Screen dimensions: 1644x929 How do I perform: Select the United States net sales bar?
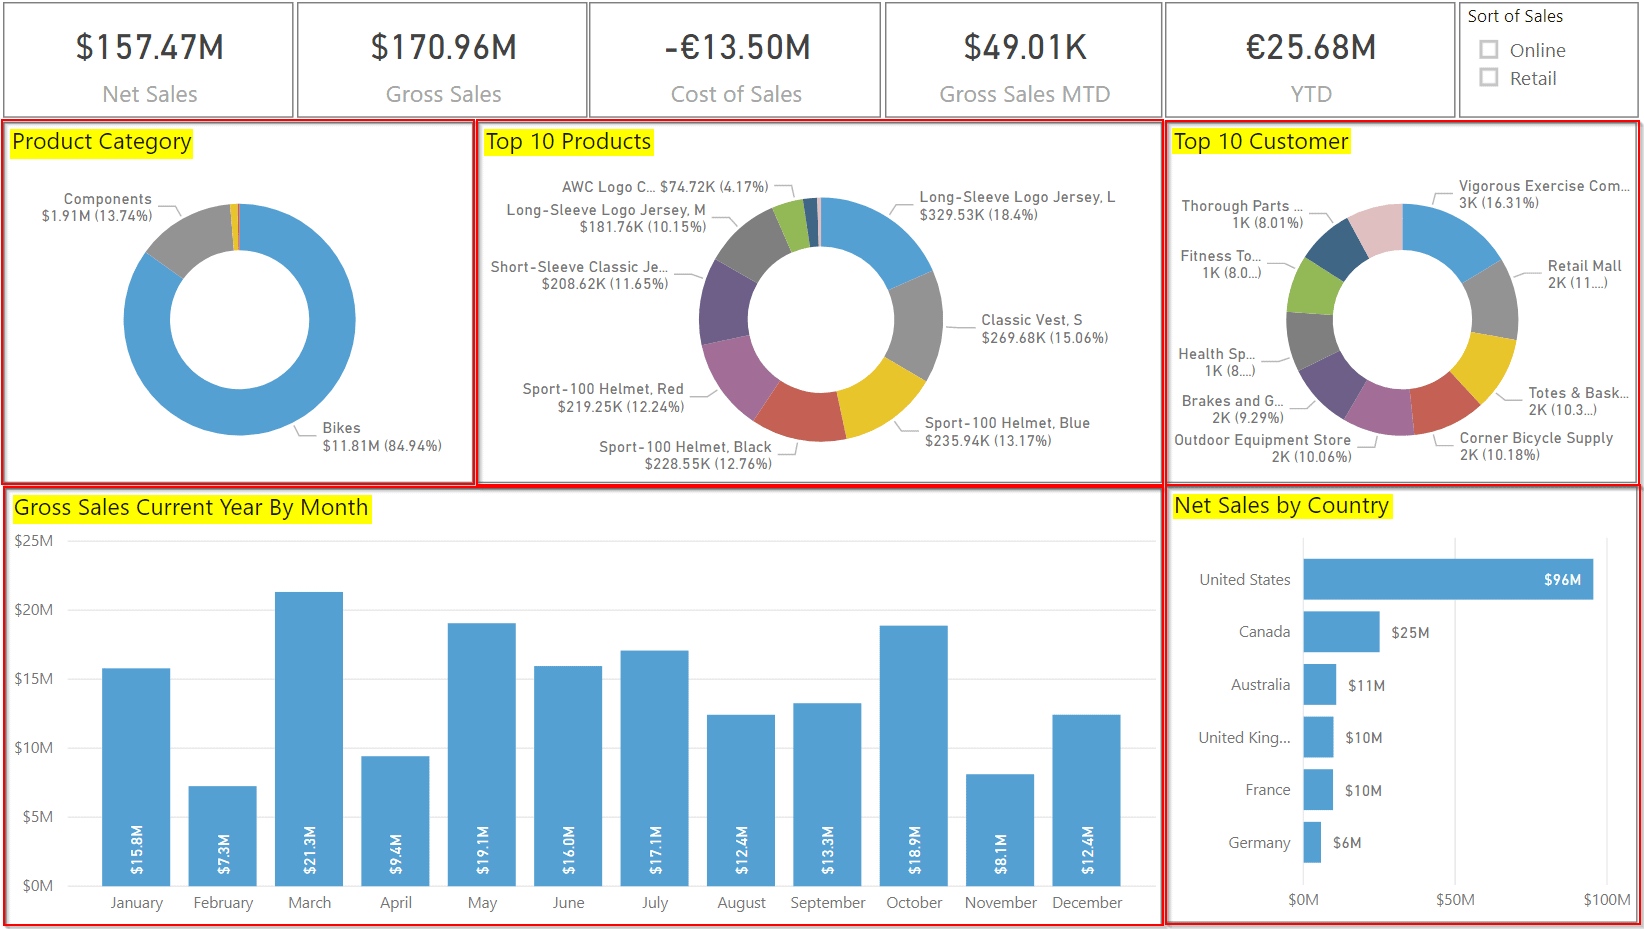point(1447,580)
